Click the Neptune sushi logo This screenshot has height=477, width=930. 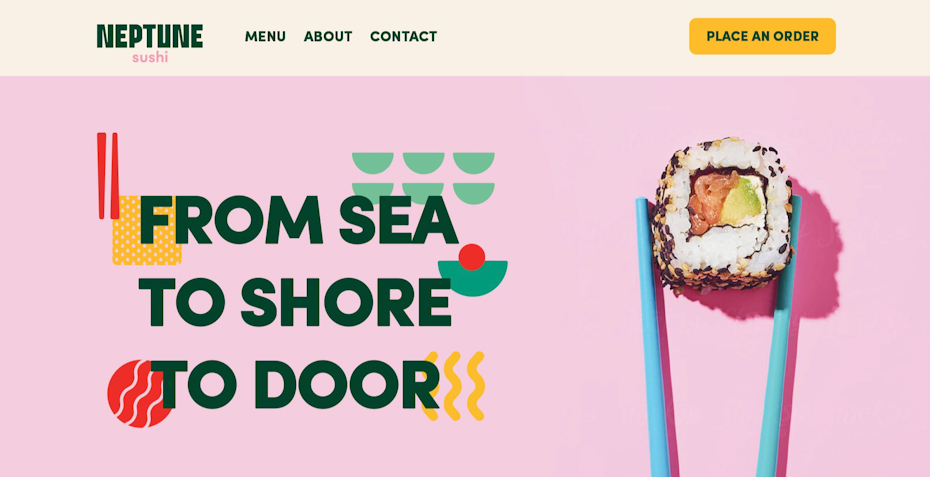149,44
